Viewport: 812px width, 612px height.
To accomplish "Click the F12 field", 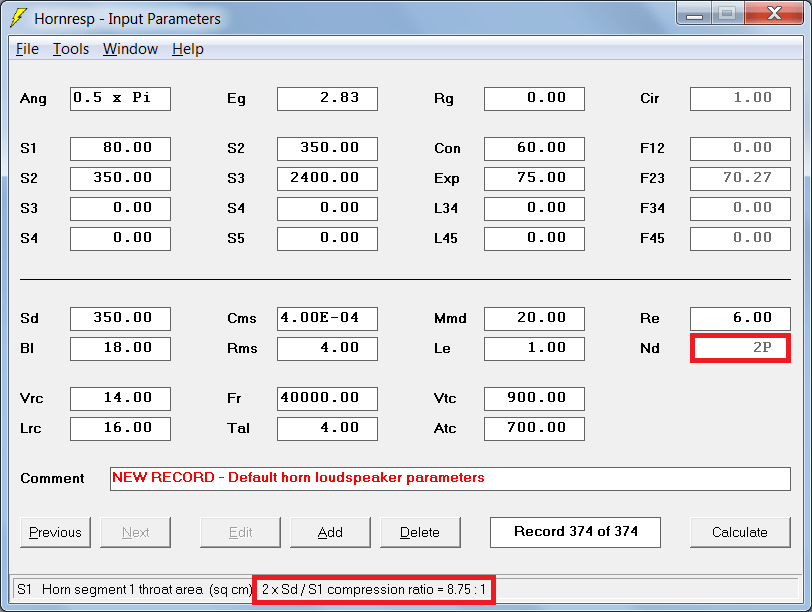I will pyautogui.click(x=740, y=149).
